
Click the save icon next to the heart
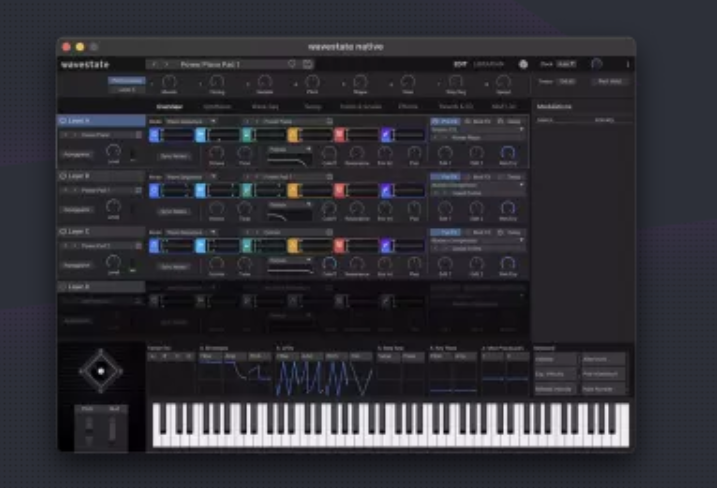tap(307, 64)
